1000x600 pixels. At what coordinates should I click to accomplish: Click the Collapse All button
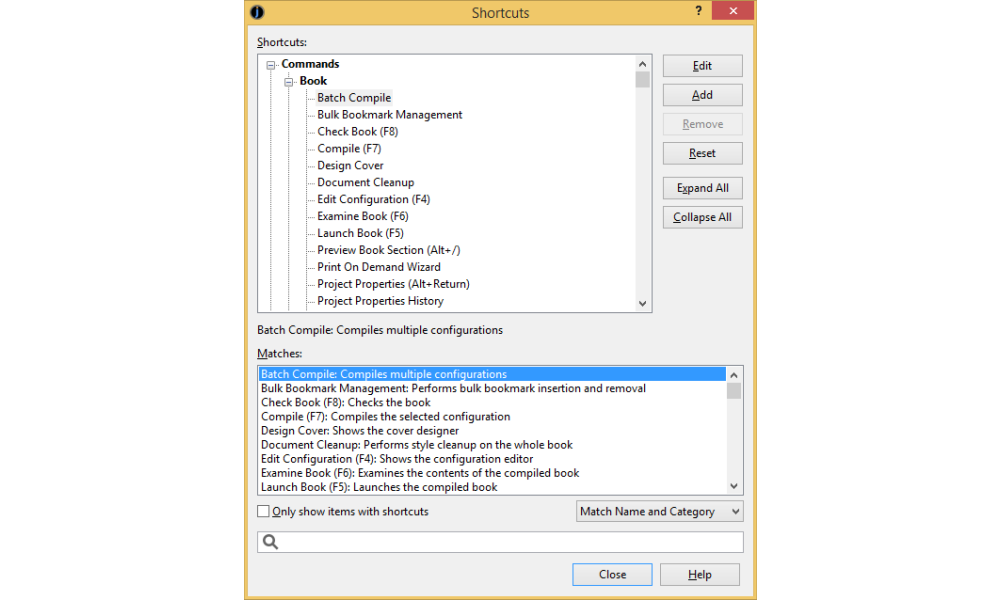702,217
